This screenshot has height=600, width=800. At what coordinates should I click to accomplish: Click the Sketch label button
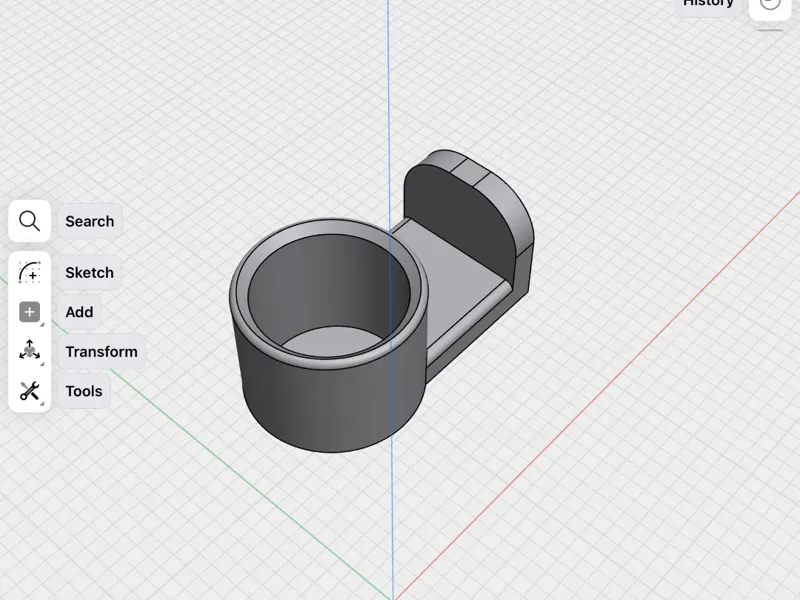pos(89,272)
